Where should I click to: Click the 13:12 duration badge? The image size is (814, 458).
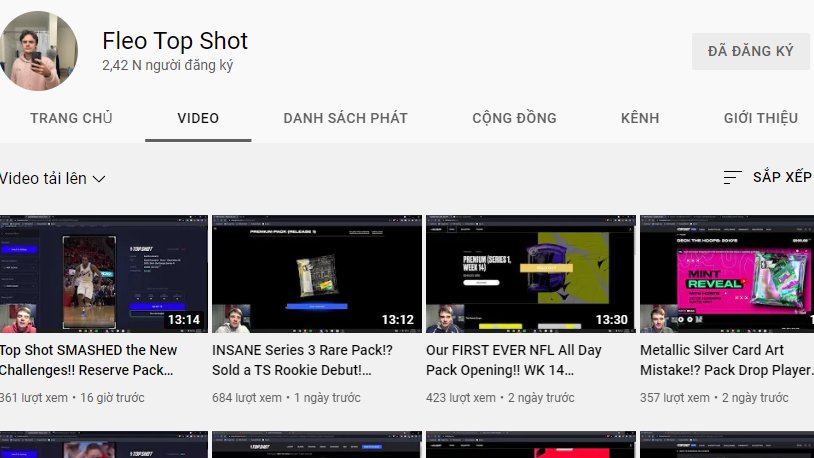point(398,320)
